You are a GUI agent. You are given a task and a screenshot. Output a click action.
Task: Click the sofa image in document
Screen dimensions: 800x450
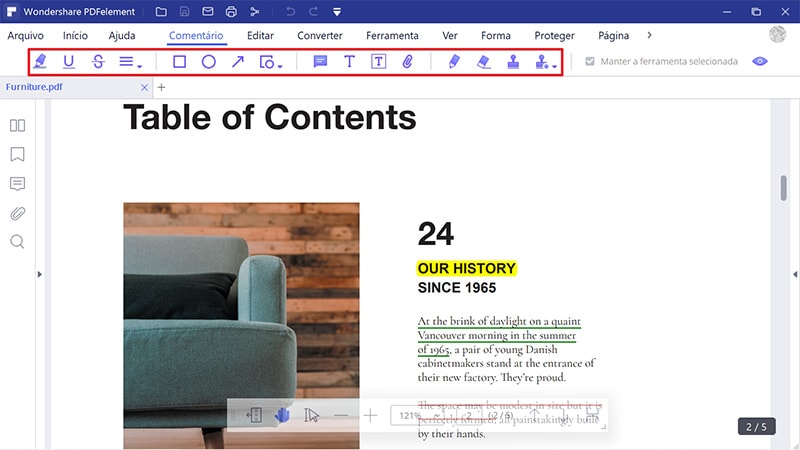(241, 326)
